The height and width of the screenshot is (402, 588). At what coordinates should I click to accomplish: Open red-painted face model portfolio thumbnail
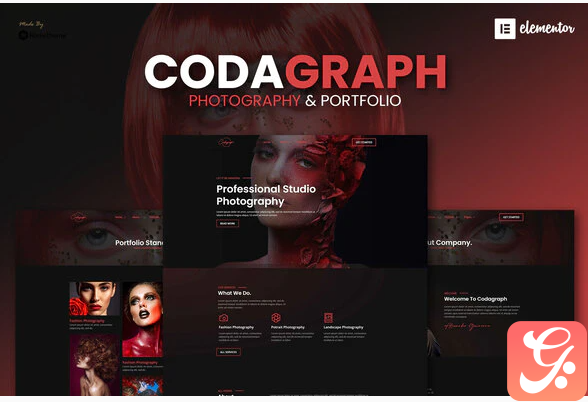pyautogui.click(x=142, y=319)
